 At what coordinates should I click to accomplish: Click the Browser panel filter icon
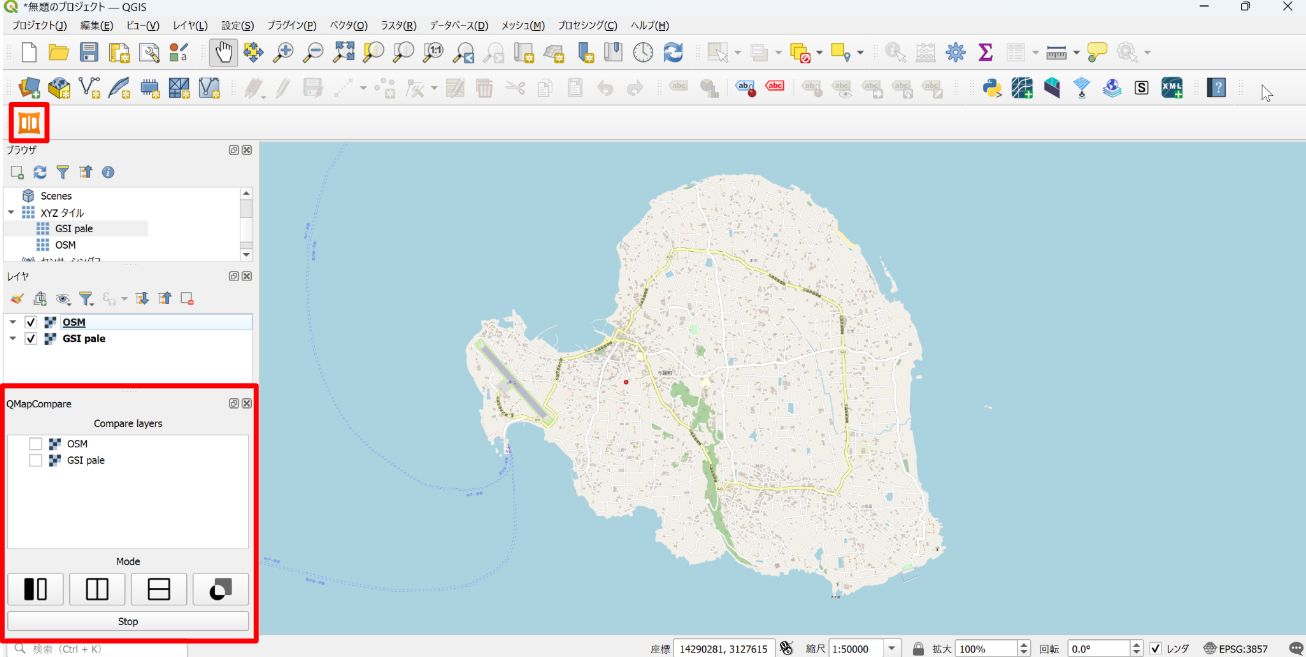pyautogui.click(x=63, y=172)
